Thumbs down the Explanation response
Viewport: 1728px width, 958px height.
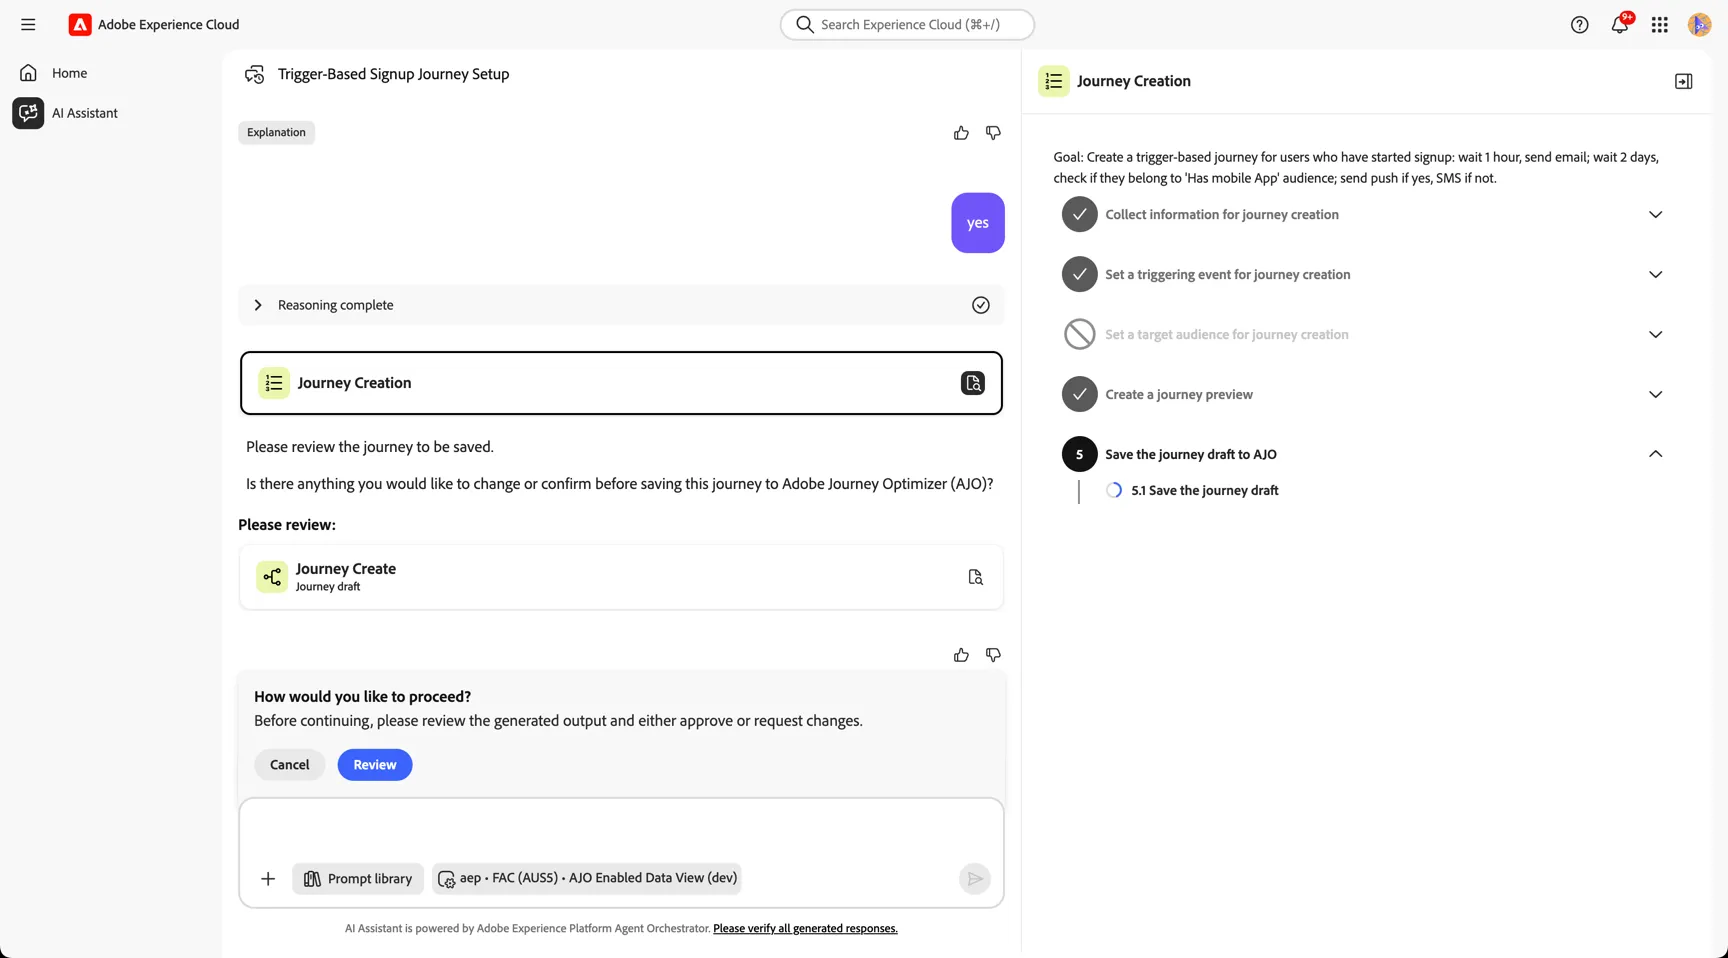click(993, 133)
